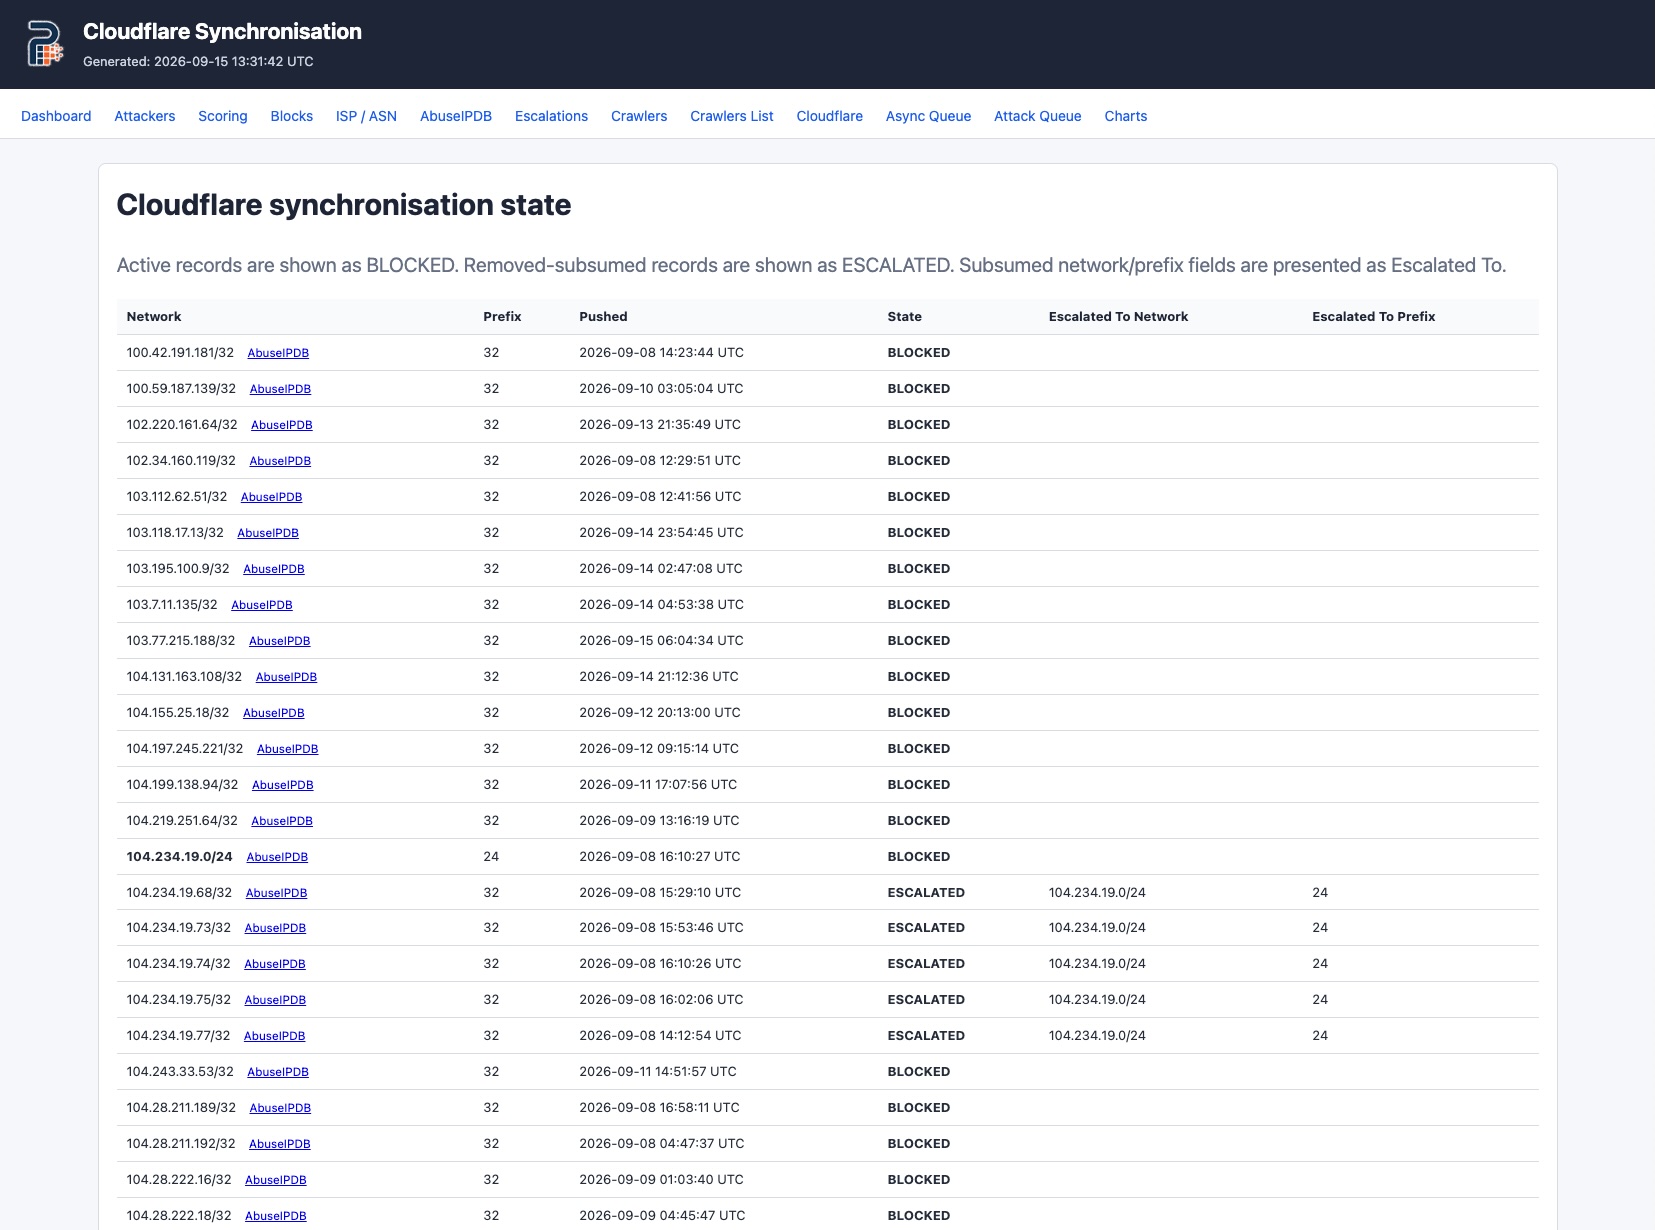Go to the Charts page
This screenshot has height=1230, width=1655.
1126,116
